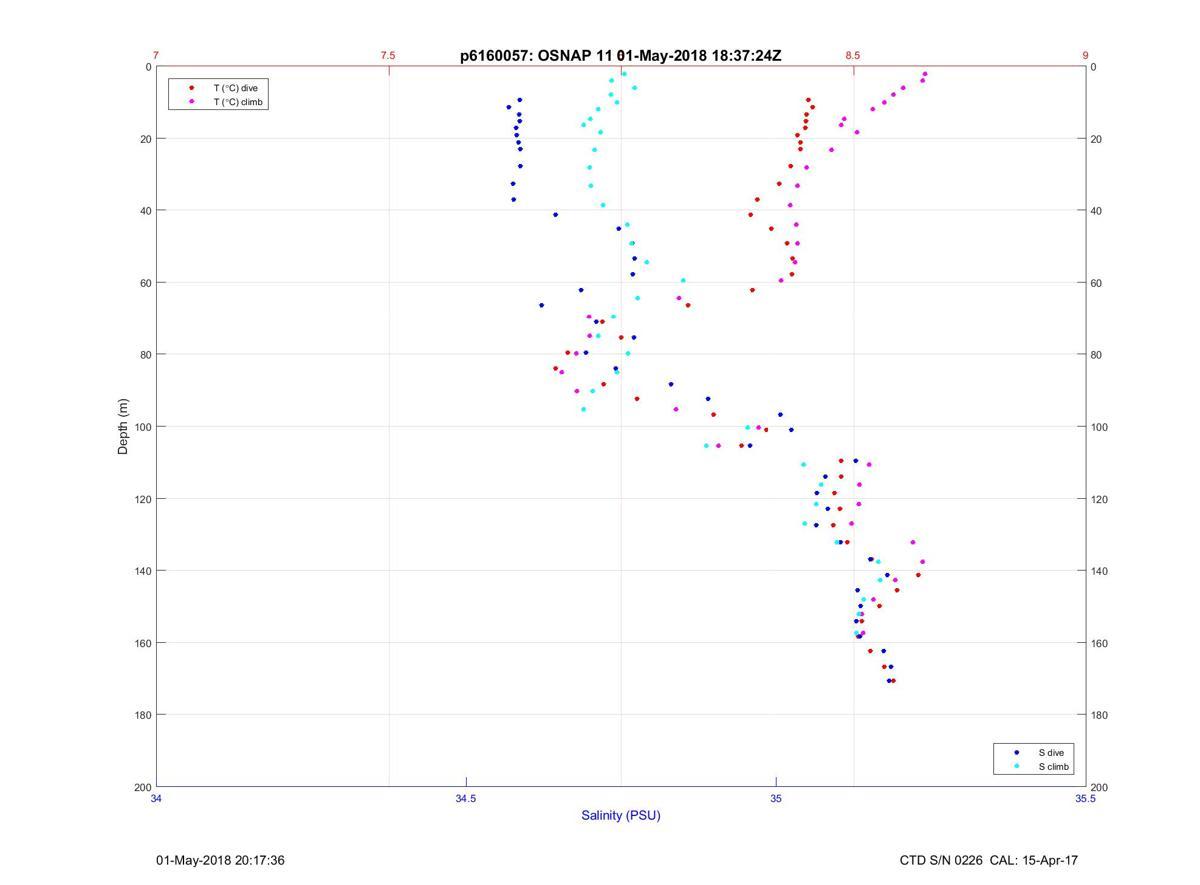Viewport: 1200px width, 885px height.
Task: Select the 'T (°C) dive' legend label
Action: [235, 88]
